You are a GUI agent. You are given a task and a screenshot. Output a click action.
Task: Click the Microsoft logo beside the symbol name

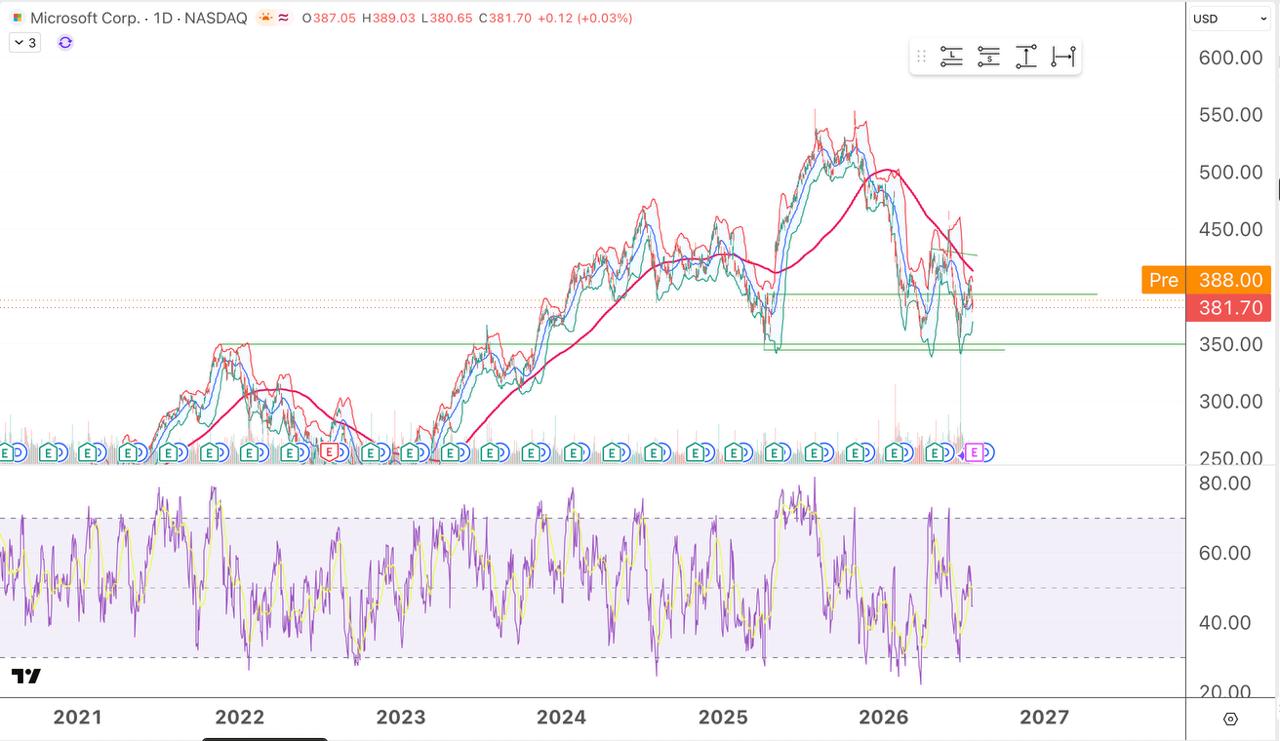pyautogui.click(x=17, y=18)
